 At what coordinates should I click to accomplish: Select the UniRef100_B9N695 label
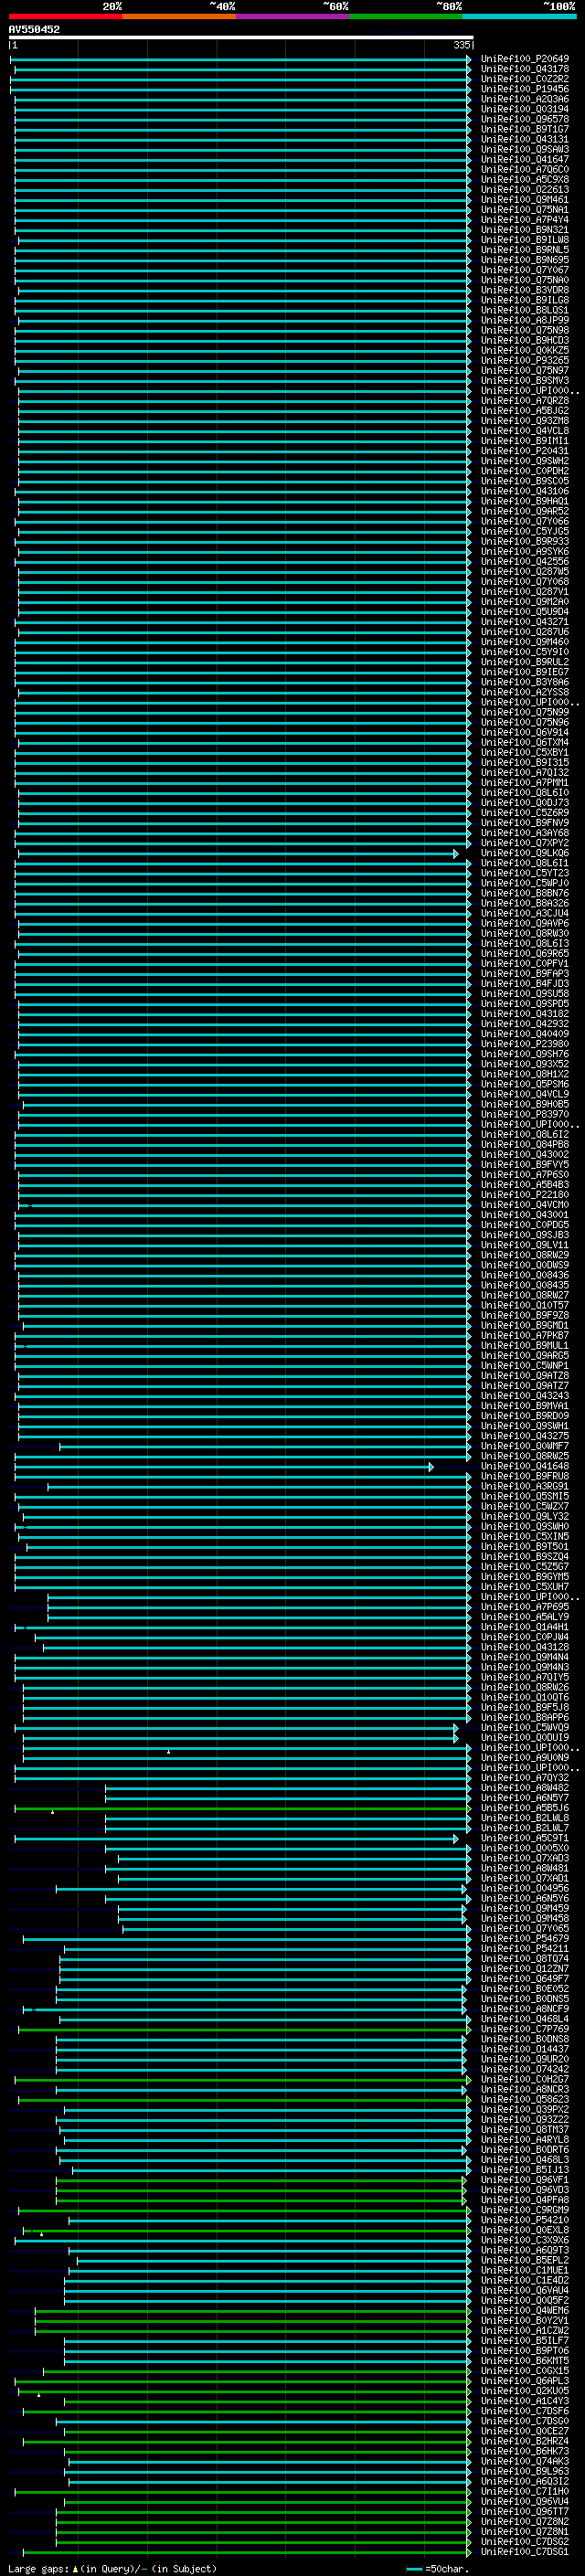pos(525,259)
